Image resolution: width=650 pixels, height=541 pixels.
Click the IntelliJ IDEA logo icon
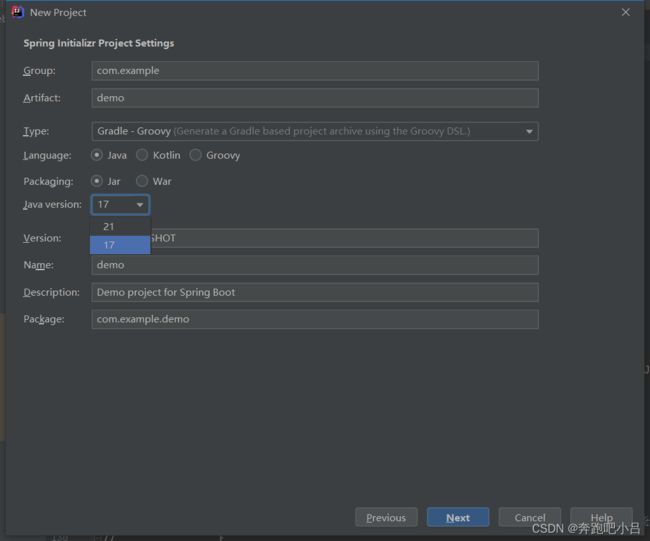click(x=18, y=12)
